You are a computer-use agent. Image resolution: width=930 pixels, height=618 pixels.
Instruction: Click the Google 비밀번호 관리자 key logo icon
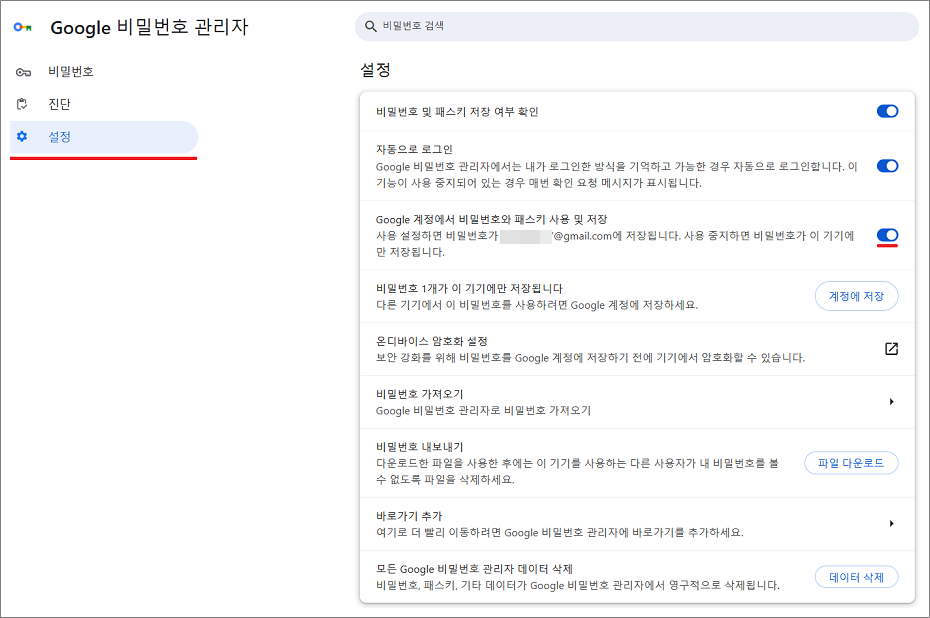point(22,28)
